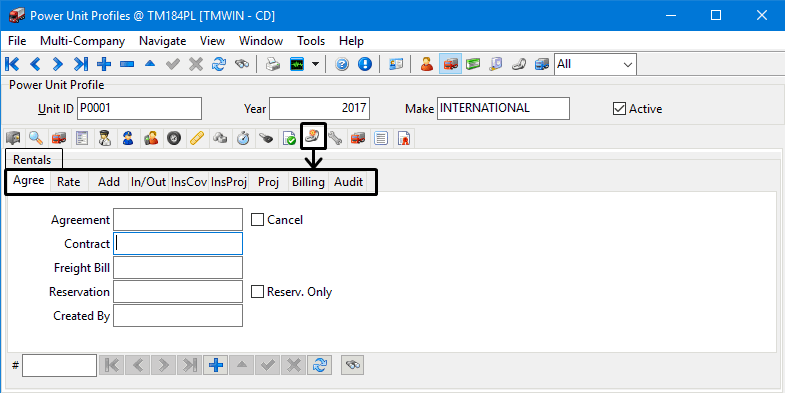Click the printer icon
The height and width of the screenshot is (393, 785).
(x=273, y=64)
